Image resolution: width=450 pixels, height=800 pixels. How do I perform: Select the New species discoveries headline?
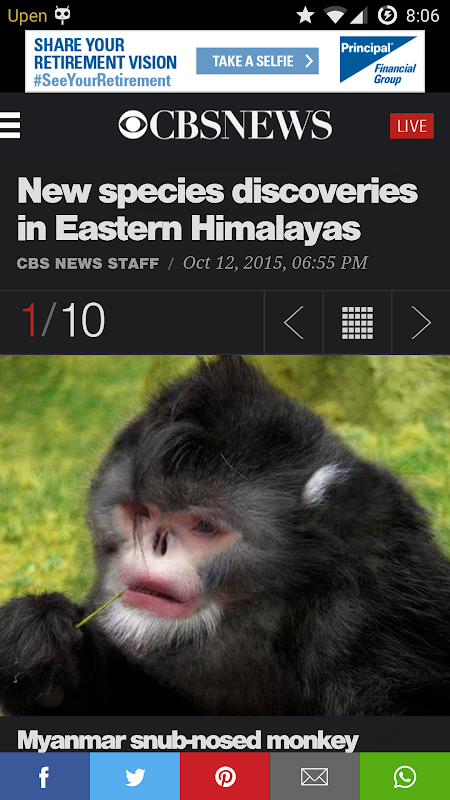pos(217,210)
